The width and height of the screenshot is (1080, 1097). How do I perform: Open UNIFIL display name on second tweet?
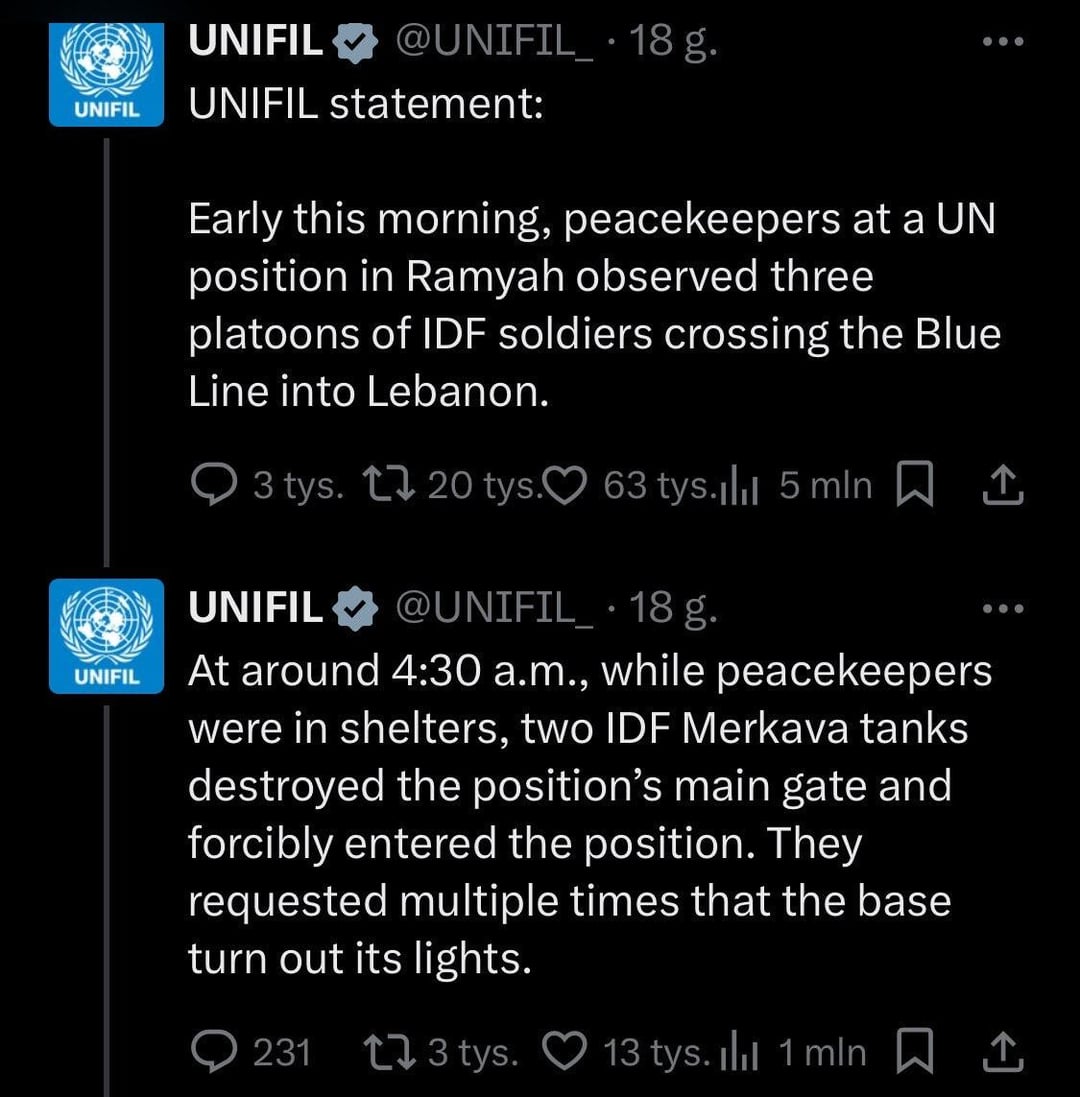(x=255, y=607)
